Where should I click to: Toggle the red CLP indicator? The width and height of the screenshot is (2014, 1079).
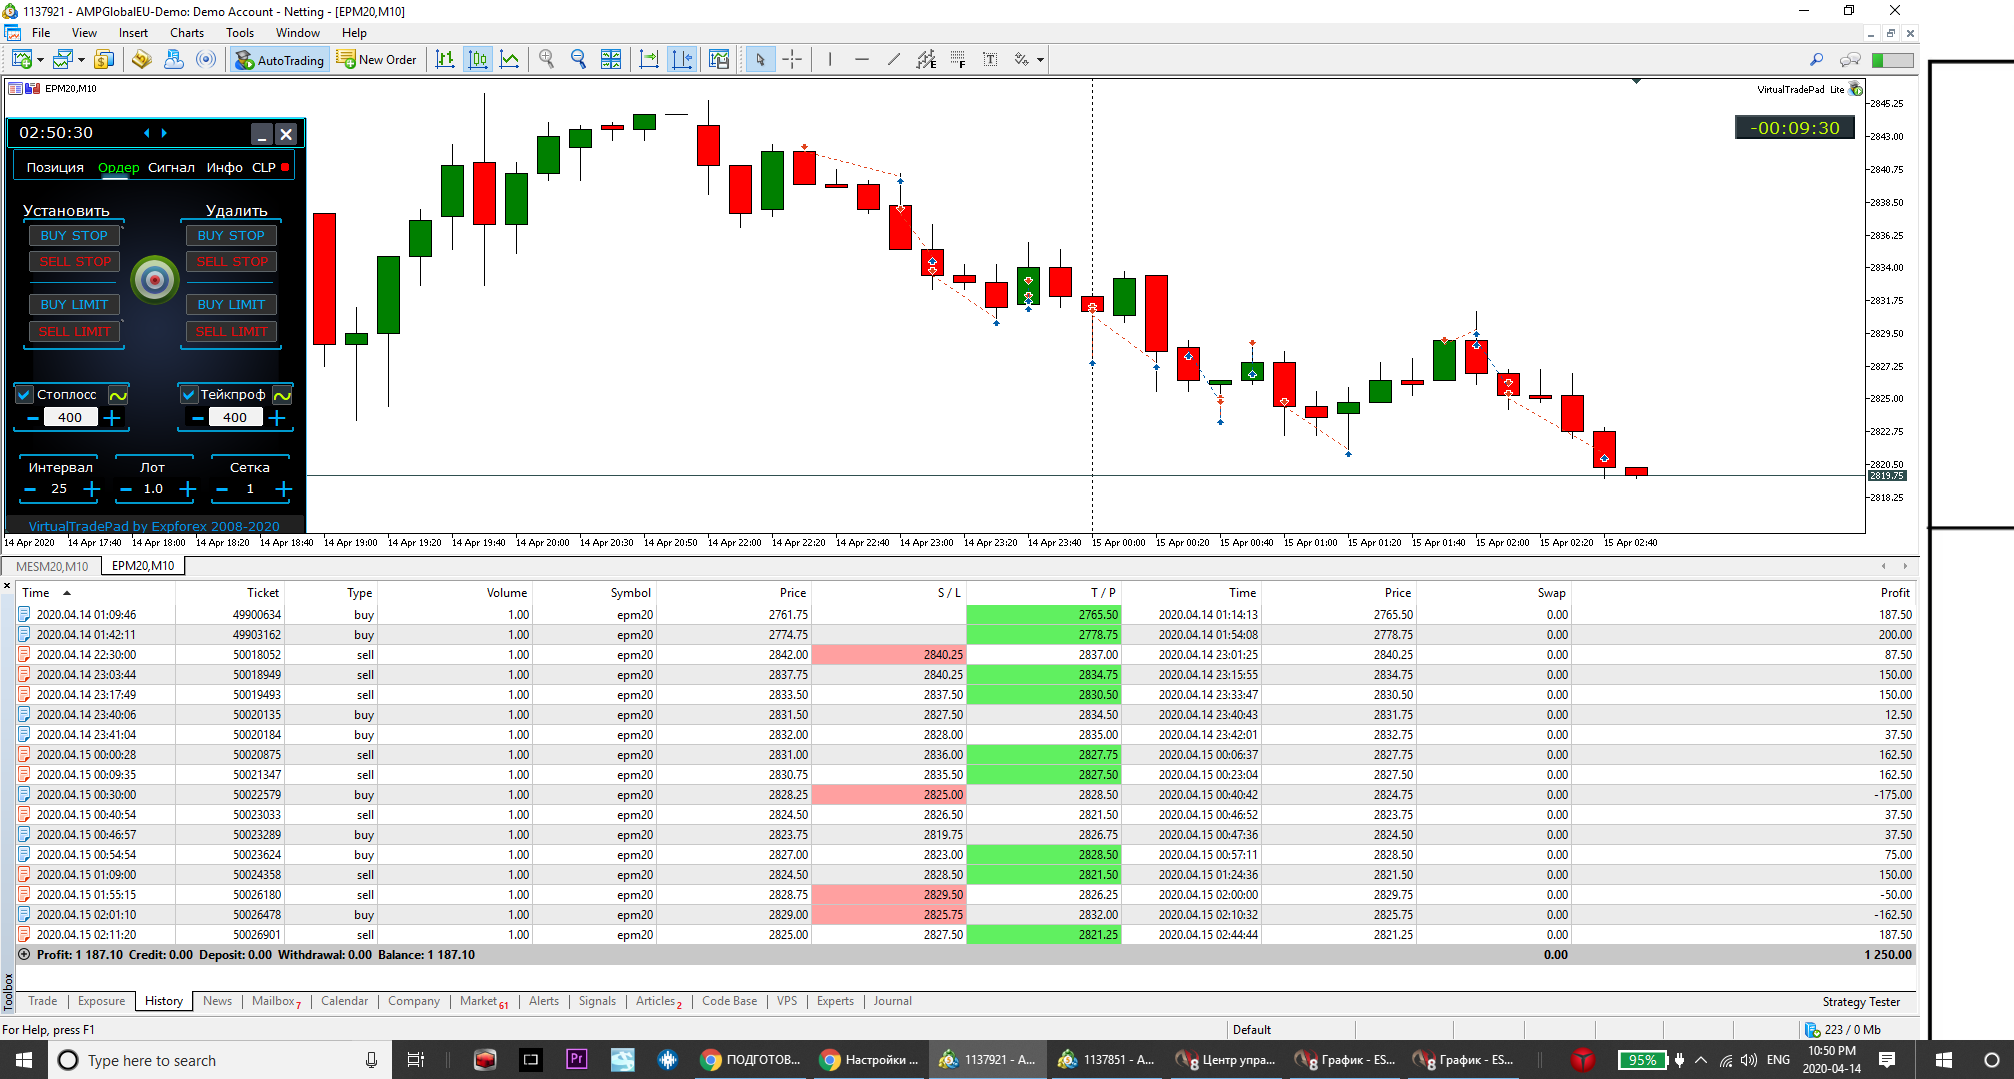point(285,167)
